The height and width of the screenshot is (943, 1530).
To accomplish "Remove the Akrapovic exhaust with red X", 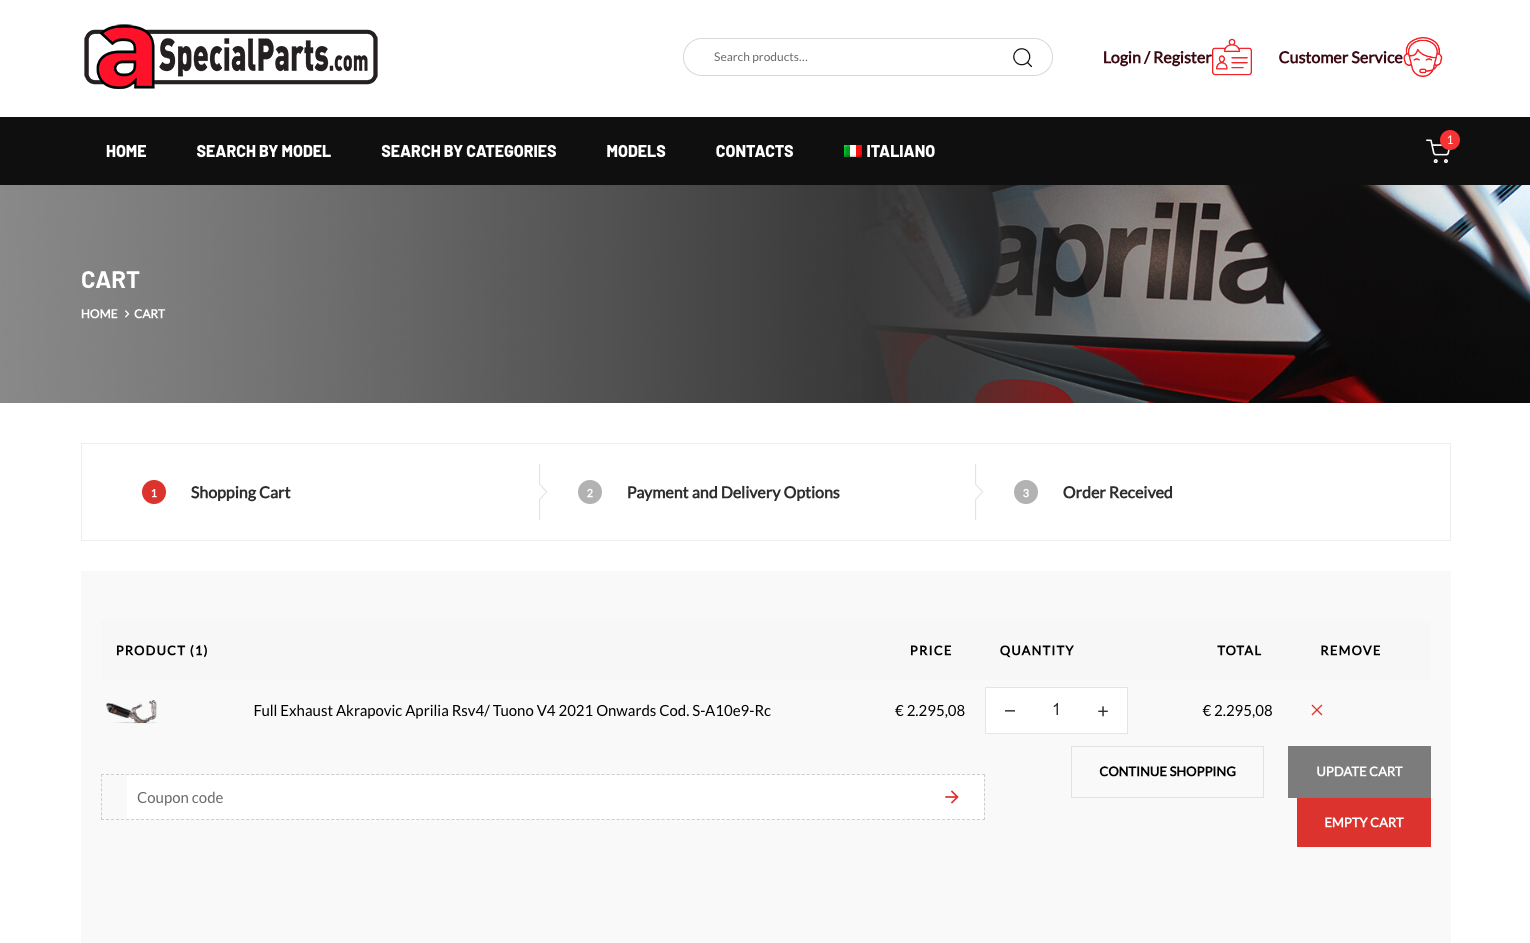I will 1317,710.
